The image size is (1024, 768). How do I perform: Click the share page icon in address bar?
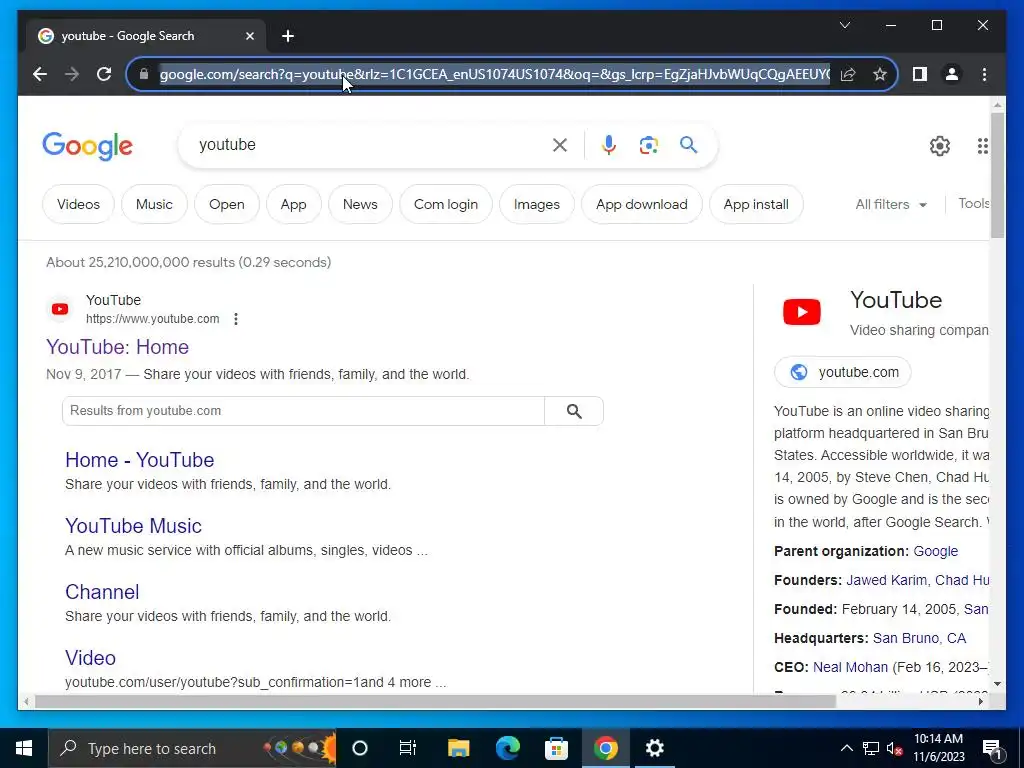(x=848, y=74)
